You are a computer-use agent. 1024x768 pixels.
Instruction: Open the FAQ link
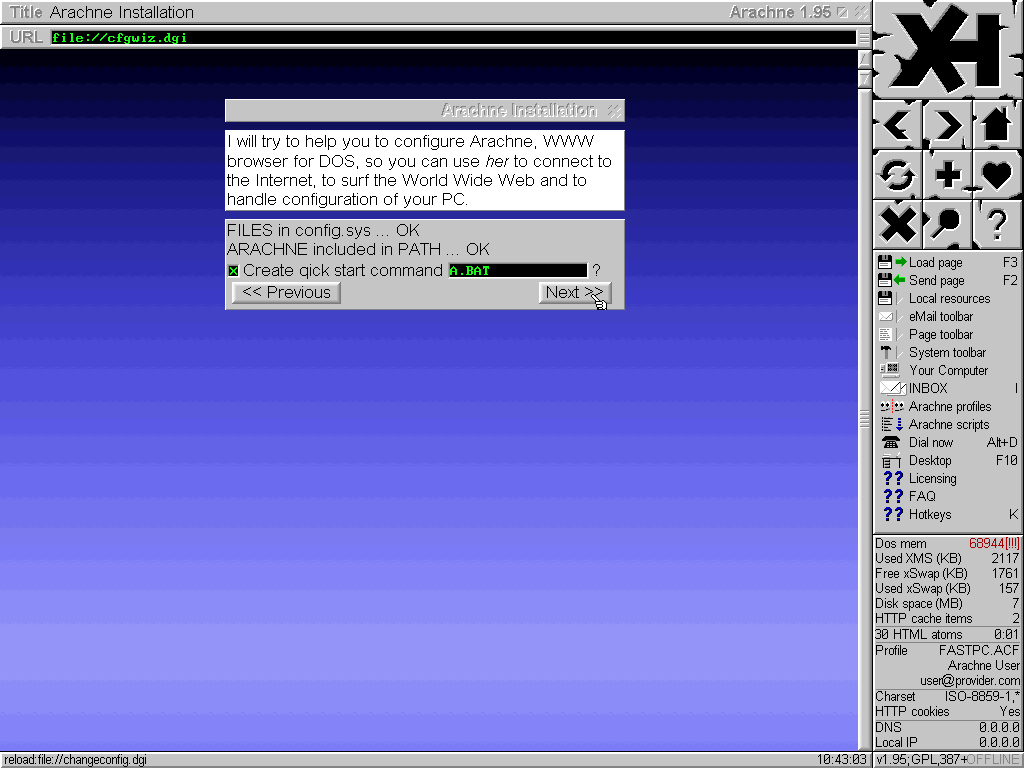(x=922, y=496)
